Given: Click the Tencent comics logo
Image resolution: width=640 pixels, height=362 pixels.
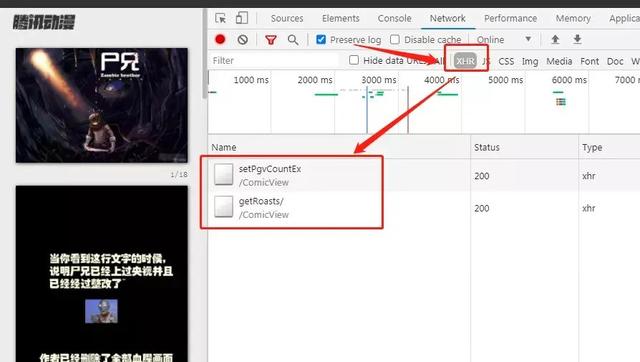Looking at the screenshot, I should click(x=44, y=22).
